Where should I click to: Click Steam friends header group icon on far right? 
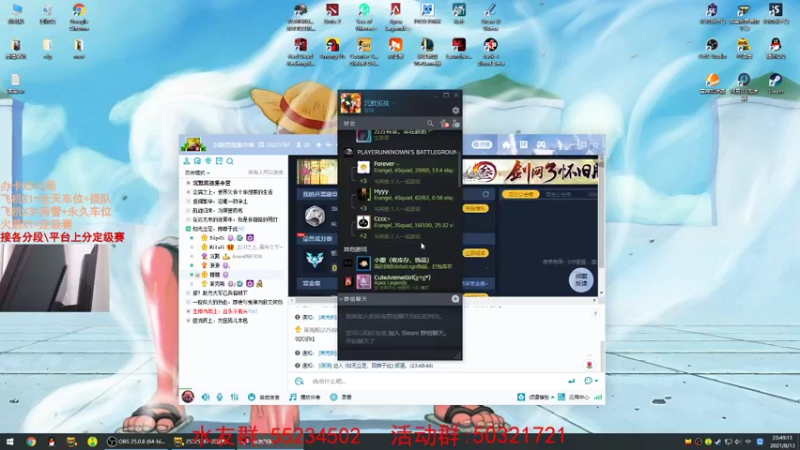tap(456, 123)
